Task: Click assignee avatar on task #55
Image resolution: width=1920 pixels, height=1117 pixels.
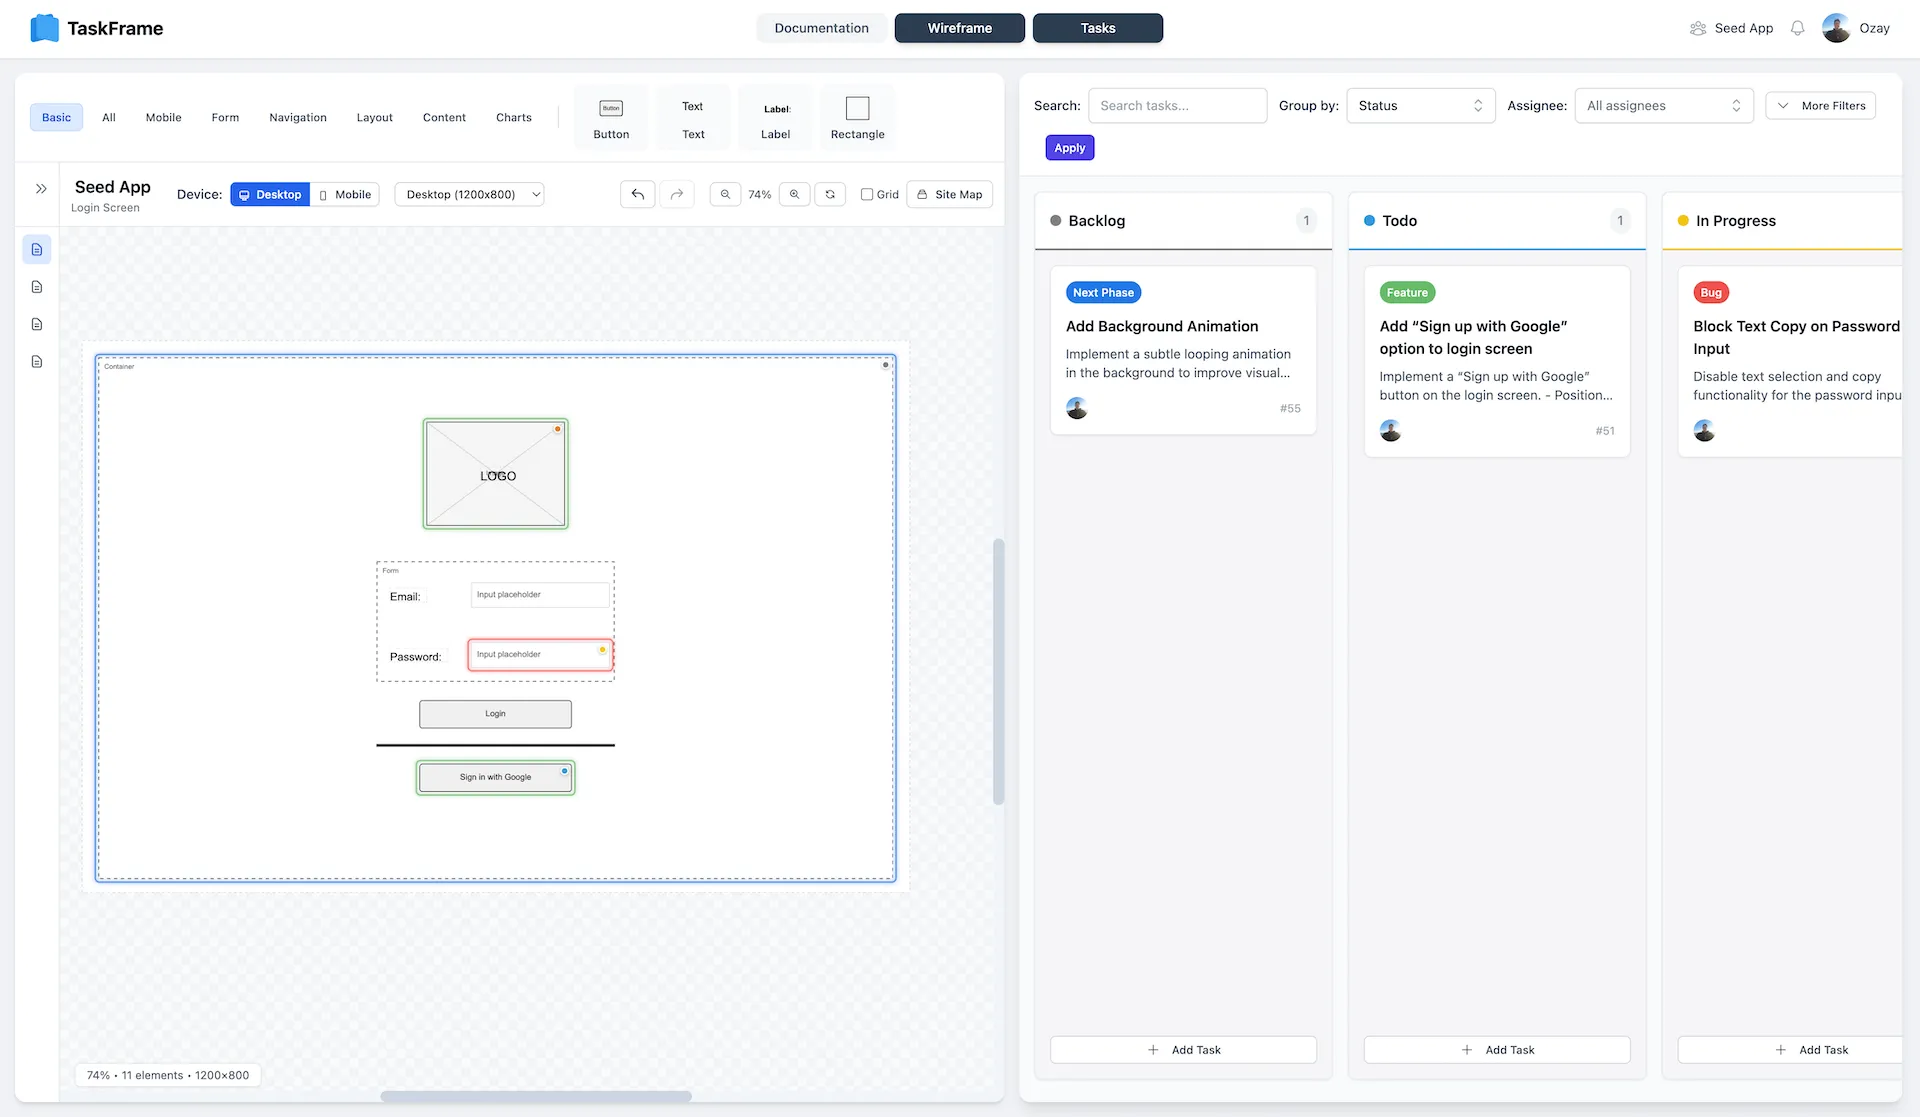Action: [1076, 408]
